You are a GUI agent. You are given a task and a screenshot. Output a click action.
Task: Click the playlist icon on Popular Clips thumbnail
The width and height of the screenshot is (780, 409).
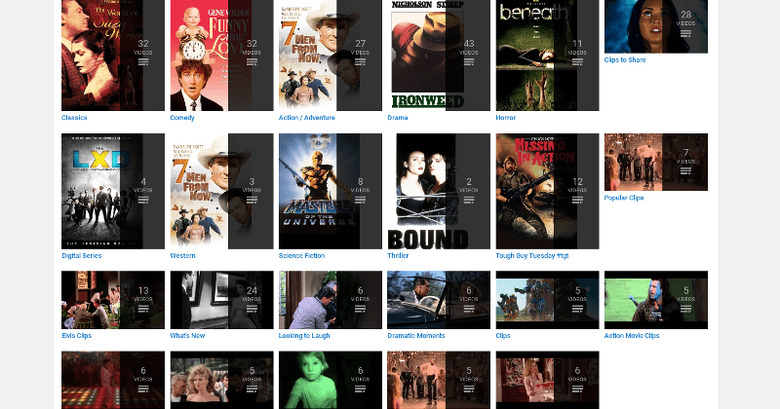tap(686, 171)
